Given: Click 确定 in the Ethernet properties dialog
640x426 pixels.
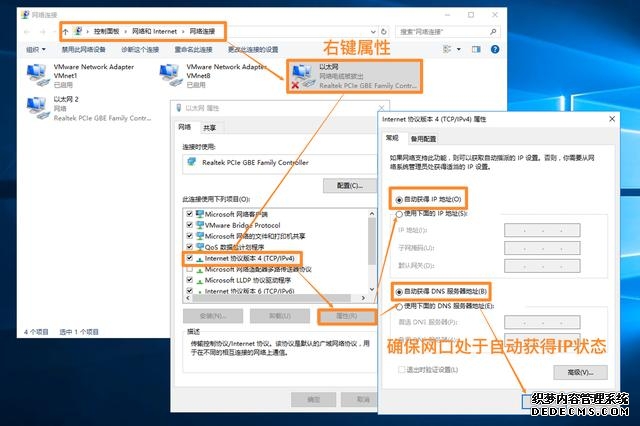Looking at the screenshot, I should (x=313, y=399).
